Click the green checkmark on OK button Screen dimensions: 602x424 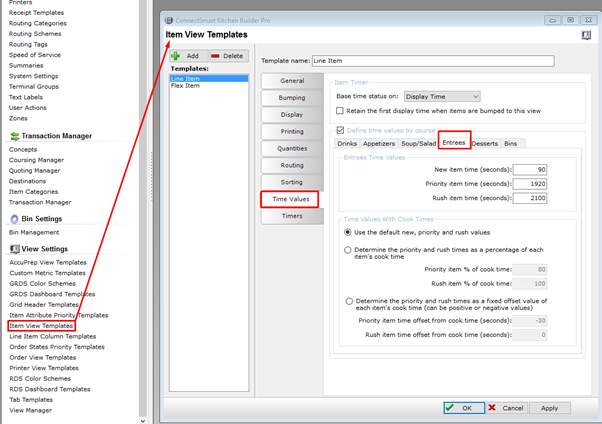coord(452,408)
